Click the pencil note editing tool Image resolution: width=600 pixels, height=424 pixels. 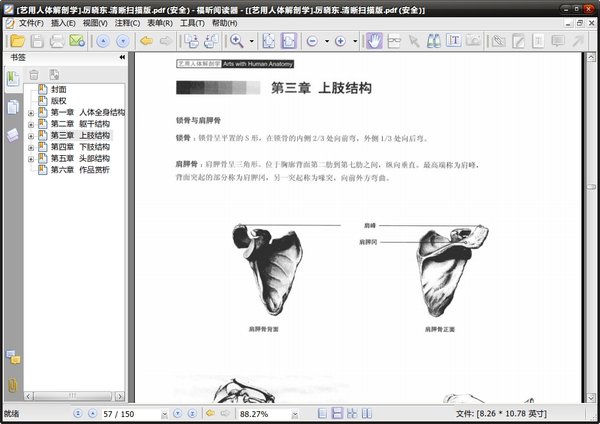[518, 41]
